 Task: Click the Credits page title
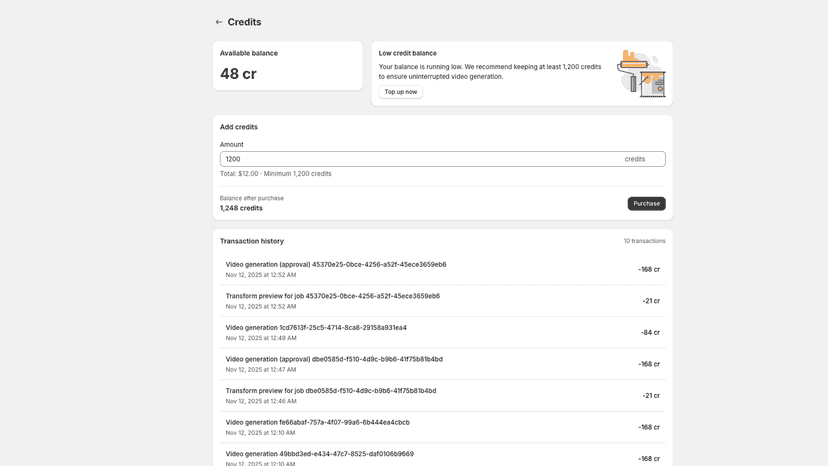click(244, 22)
